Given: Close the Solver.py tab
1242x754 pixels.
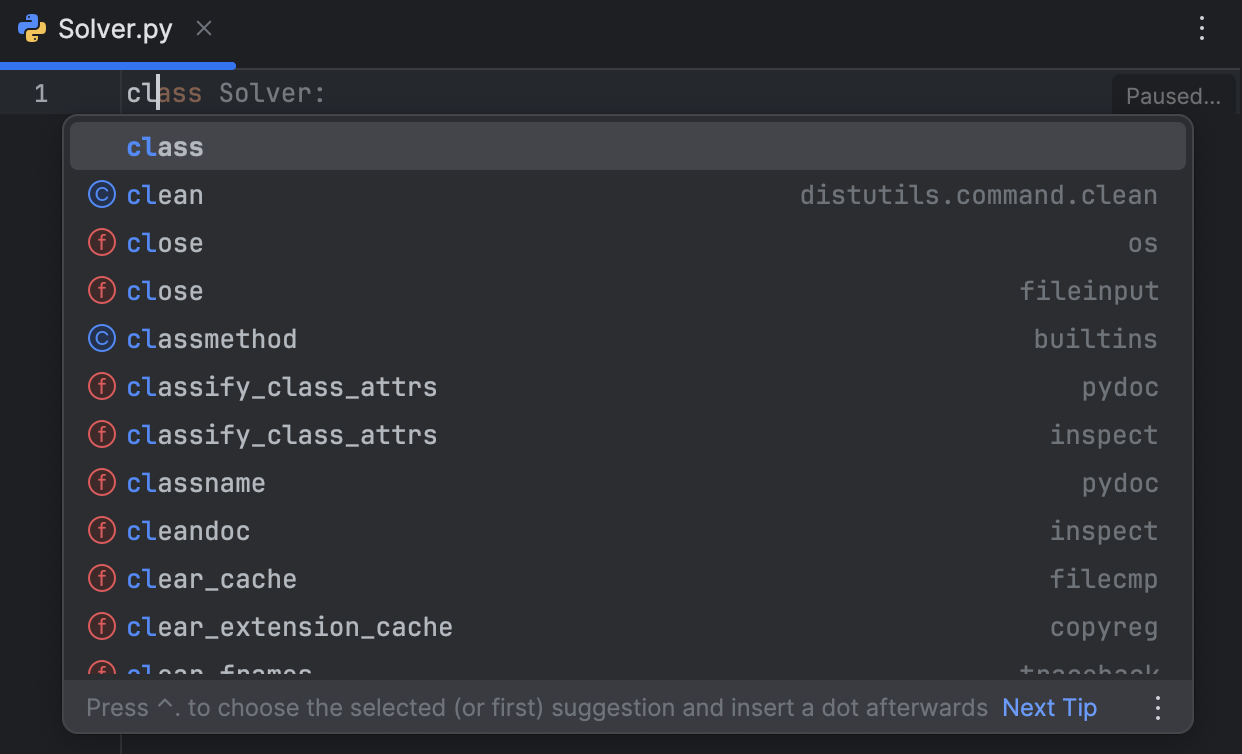Looking at the screenshot, I should click(204, 29).
